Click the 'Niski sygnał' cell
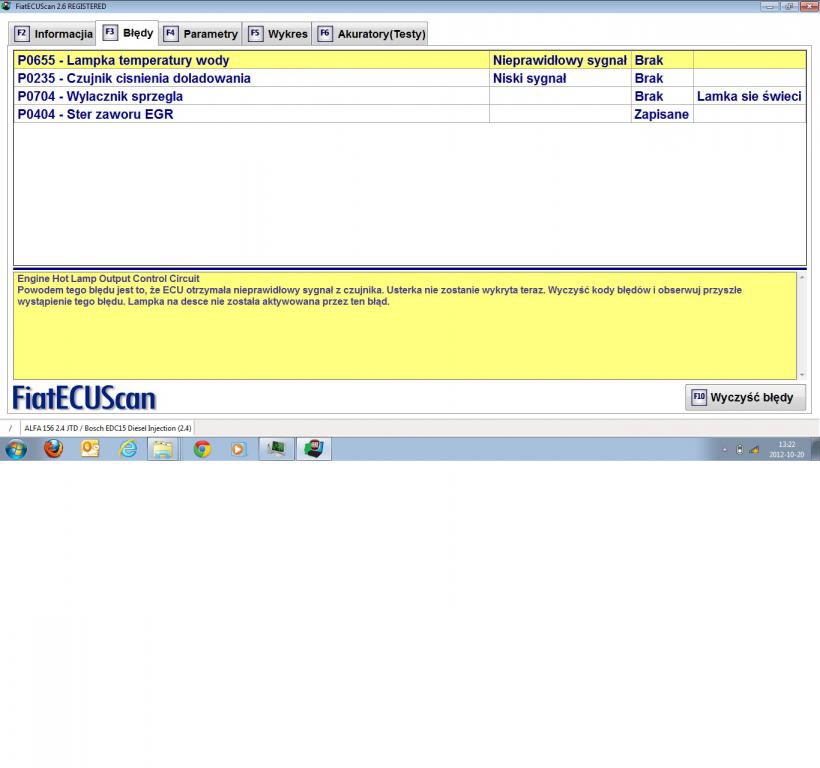This screenshot has height=768, width=820. click(560, 78)
